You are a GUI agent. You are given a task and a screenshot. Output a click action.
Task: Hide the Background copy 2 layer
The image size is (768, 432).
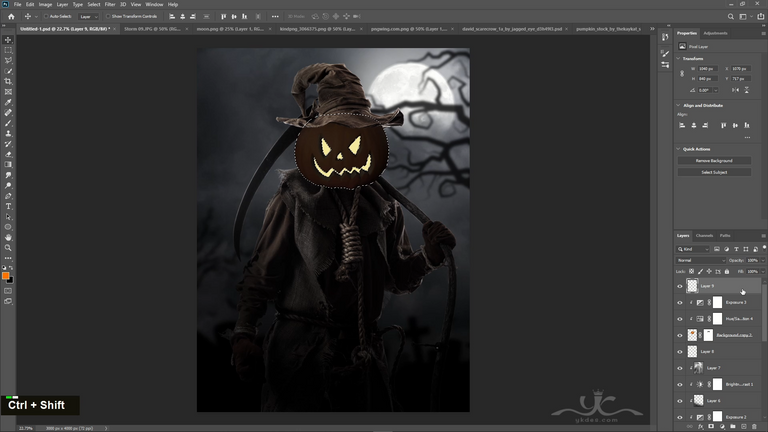pos(679,336)
